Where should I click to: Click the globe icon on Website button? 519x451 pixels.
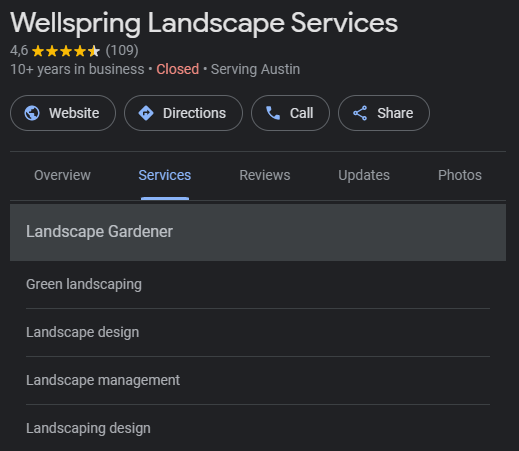(x=32, y=113)
